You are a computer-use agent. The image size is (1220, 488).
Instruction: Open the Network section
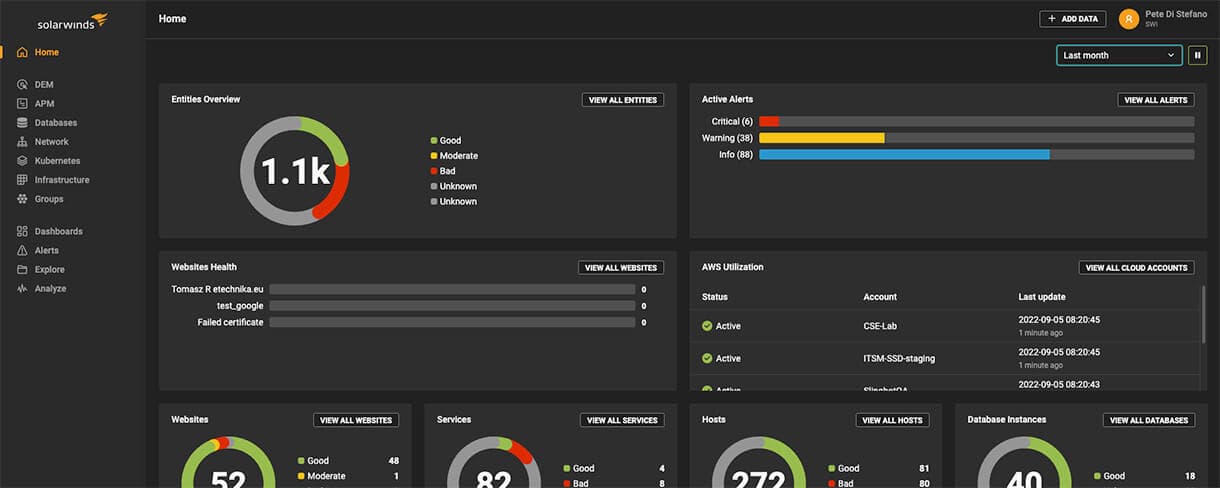point(52,142)
